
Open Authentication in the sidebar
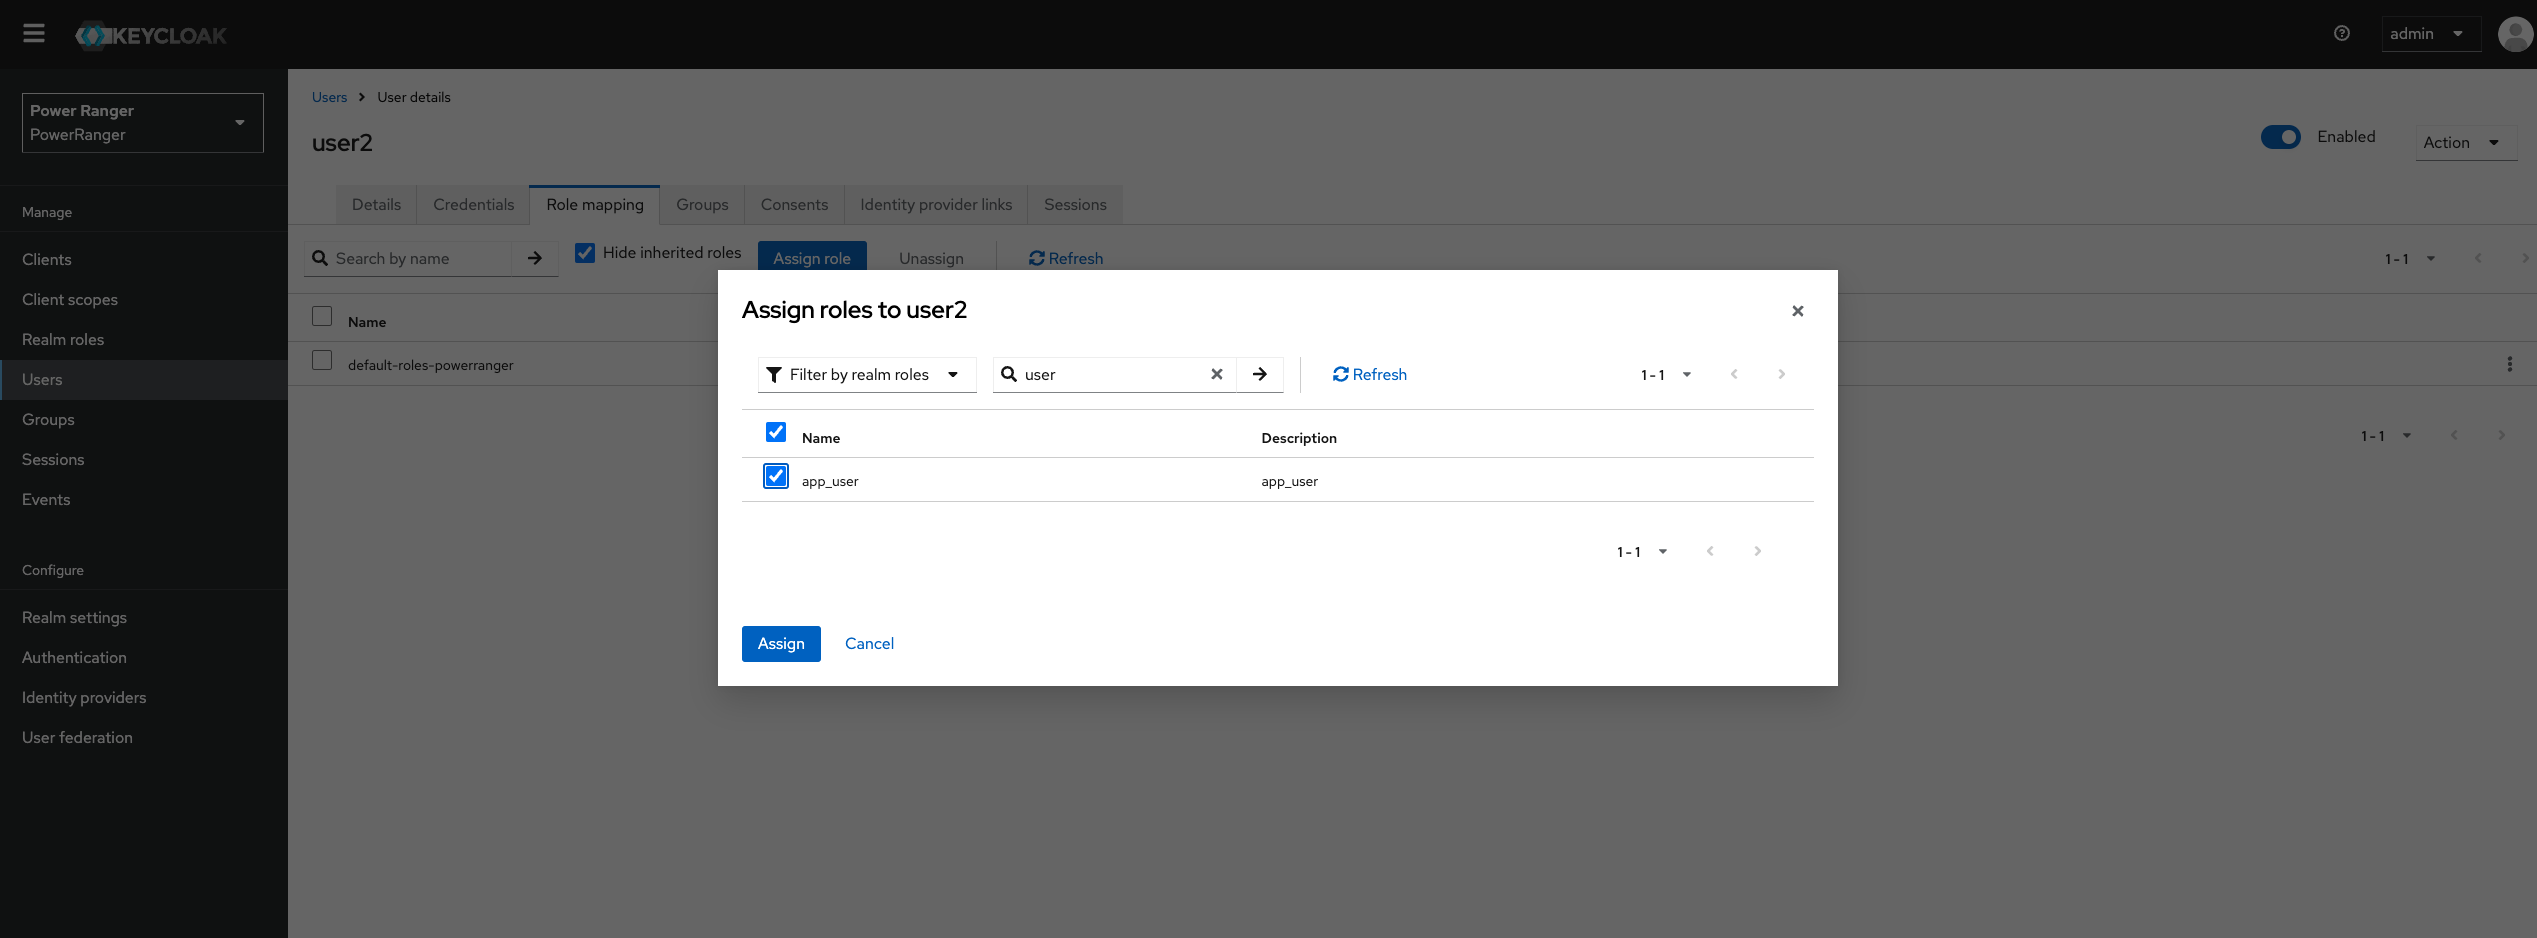[144, 658]
